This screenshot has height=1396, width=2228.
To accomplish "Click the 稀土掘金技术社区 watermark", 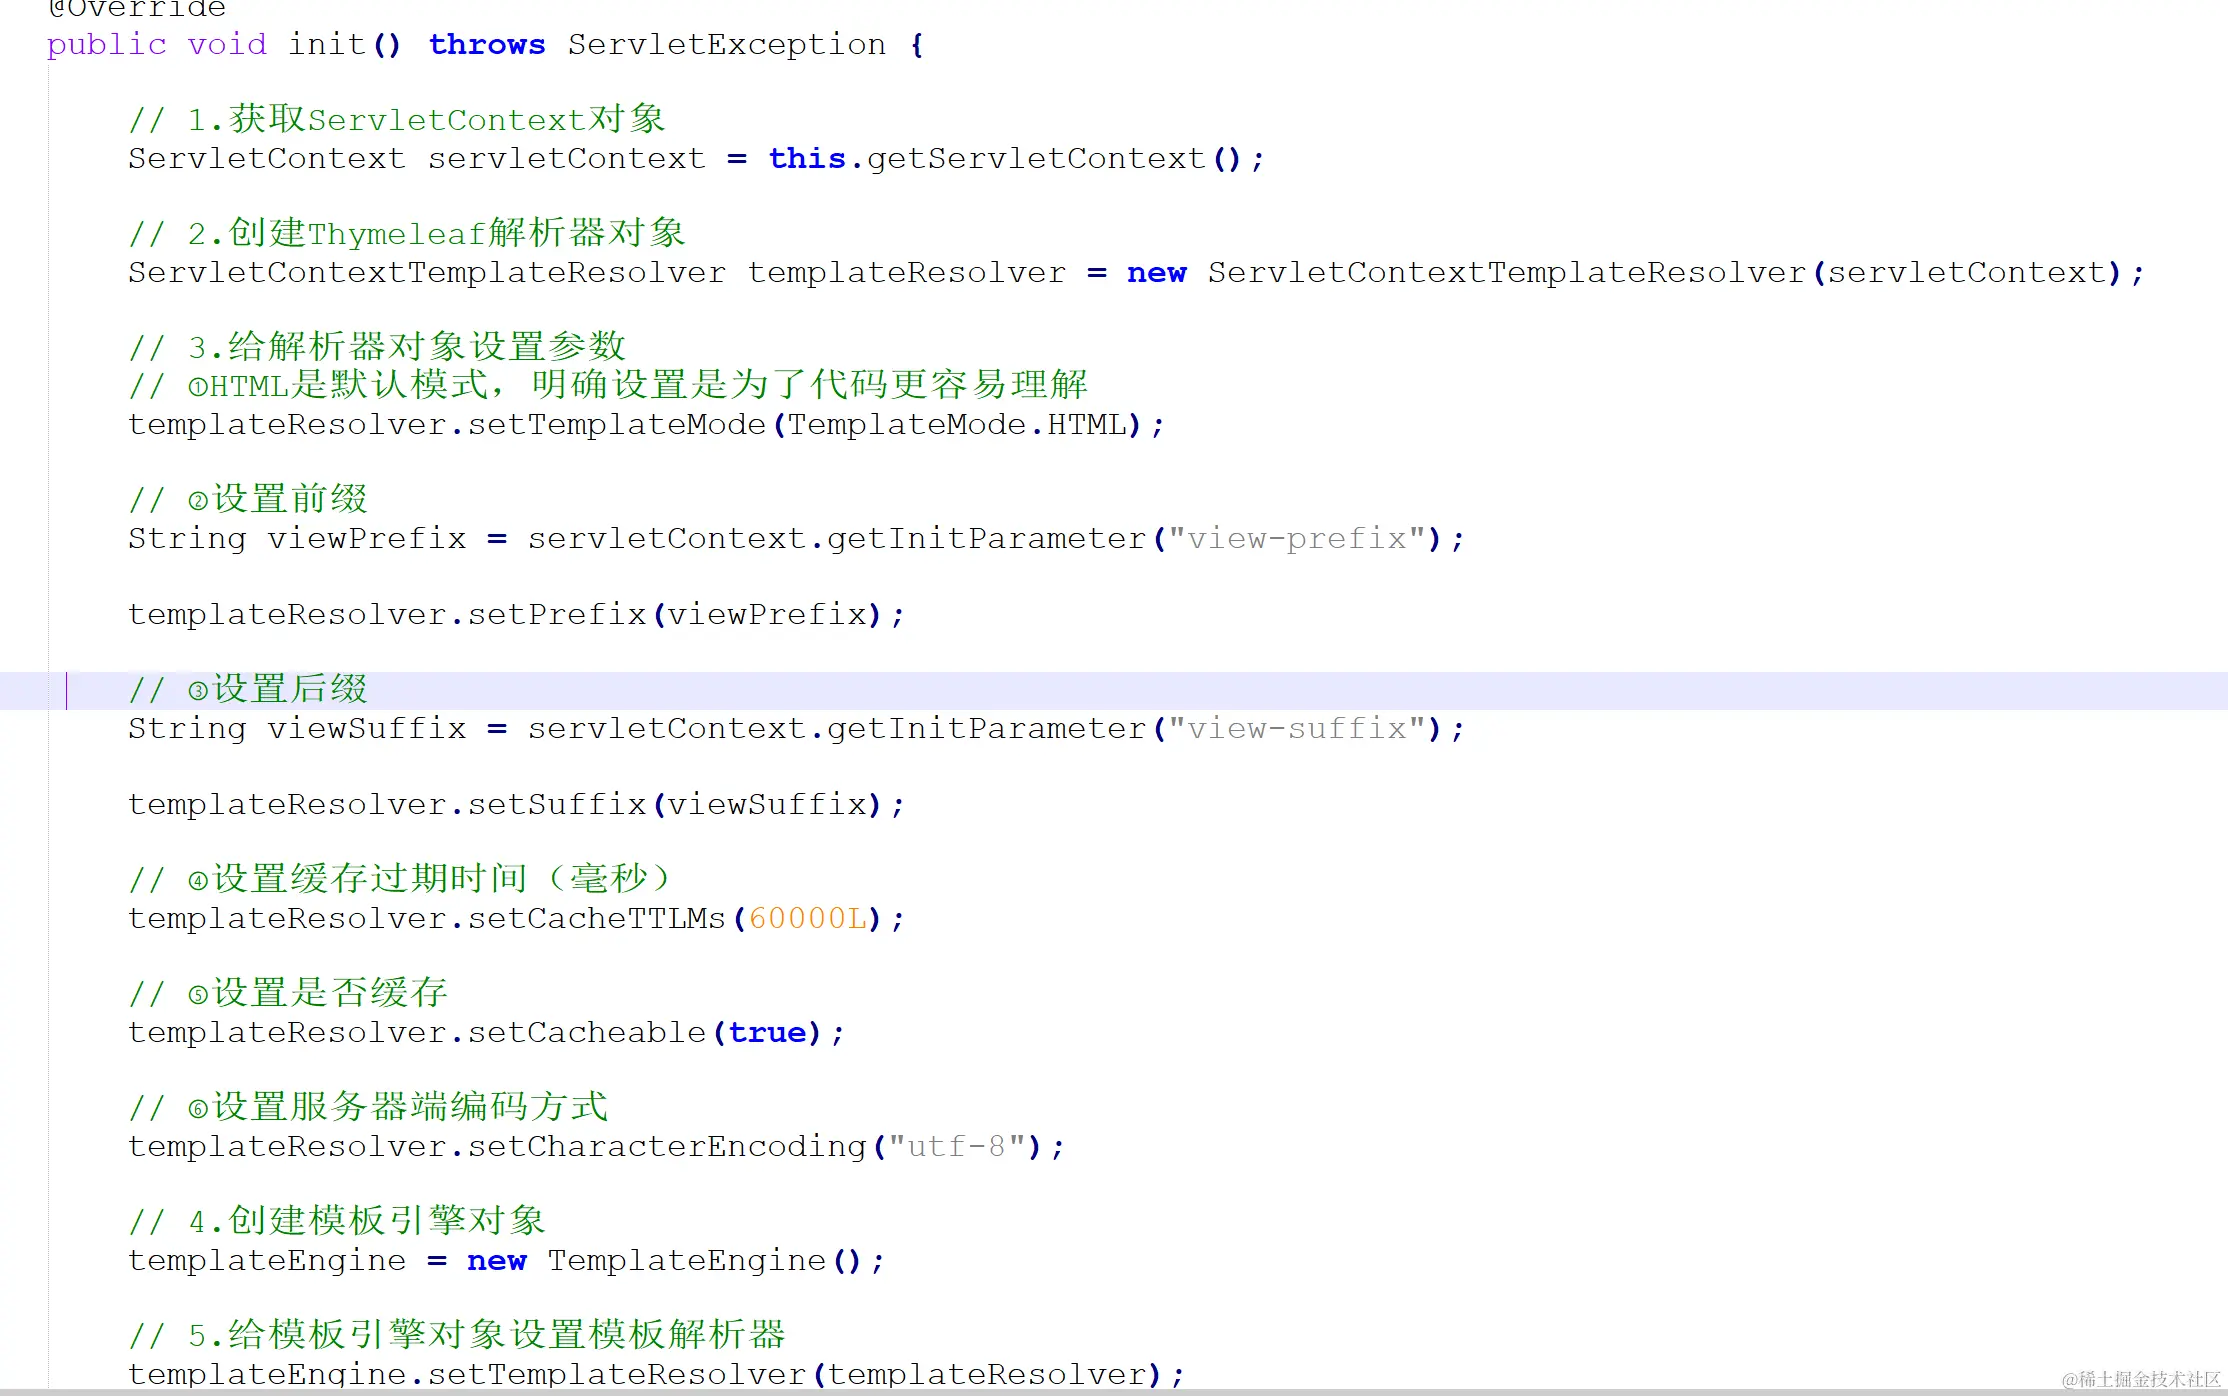I will pyautogui.click(x=2140, y=1379).
